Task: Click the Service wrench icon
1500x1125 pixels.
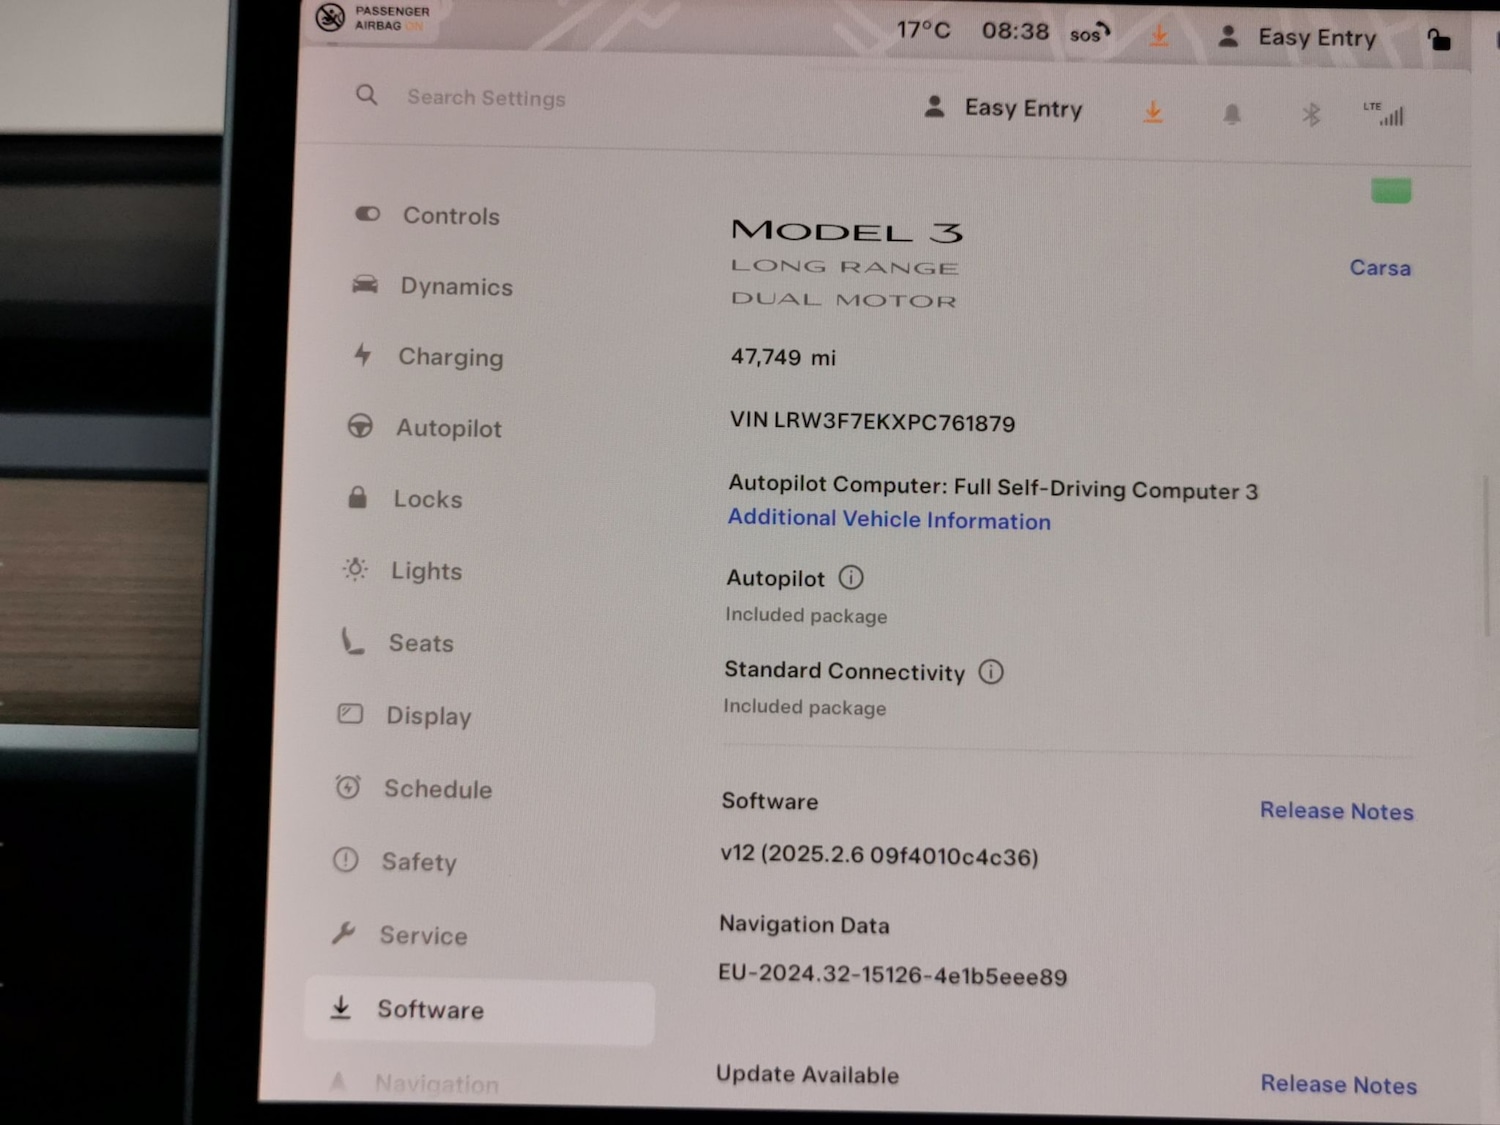Action: pos(343,934)
